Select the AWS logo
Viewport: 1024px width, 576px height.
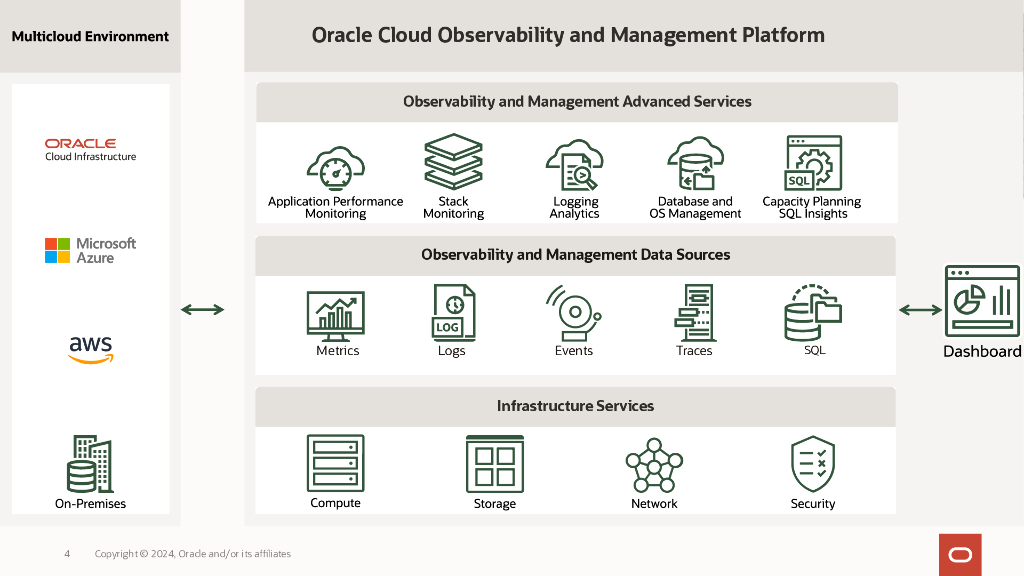click(91, 350)
